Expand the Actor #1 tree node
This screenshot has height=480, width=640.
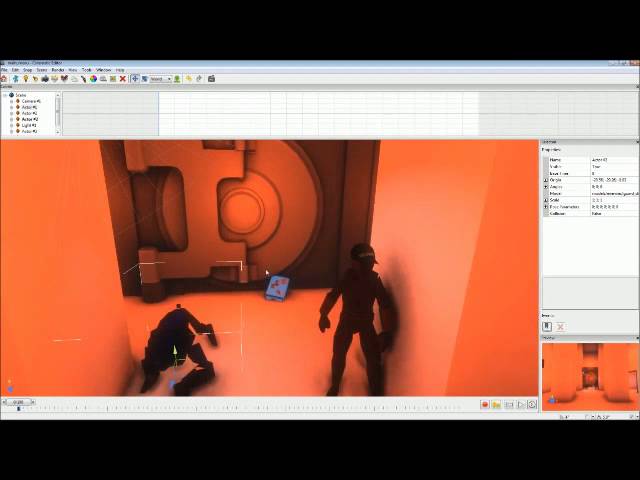11,107
